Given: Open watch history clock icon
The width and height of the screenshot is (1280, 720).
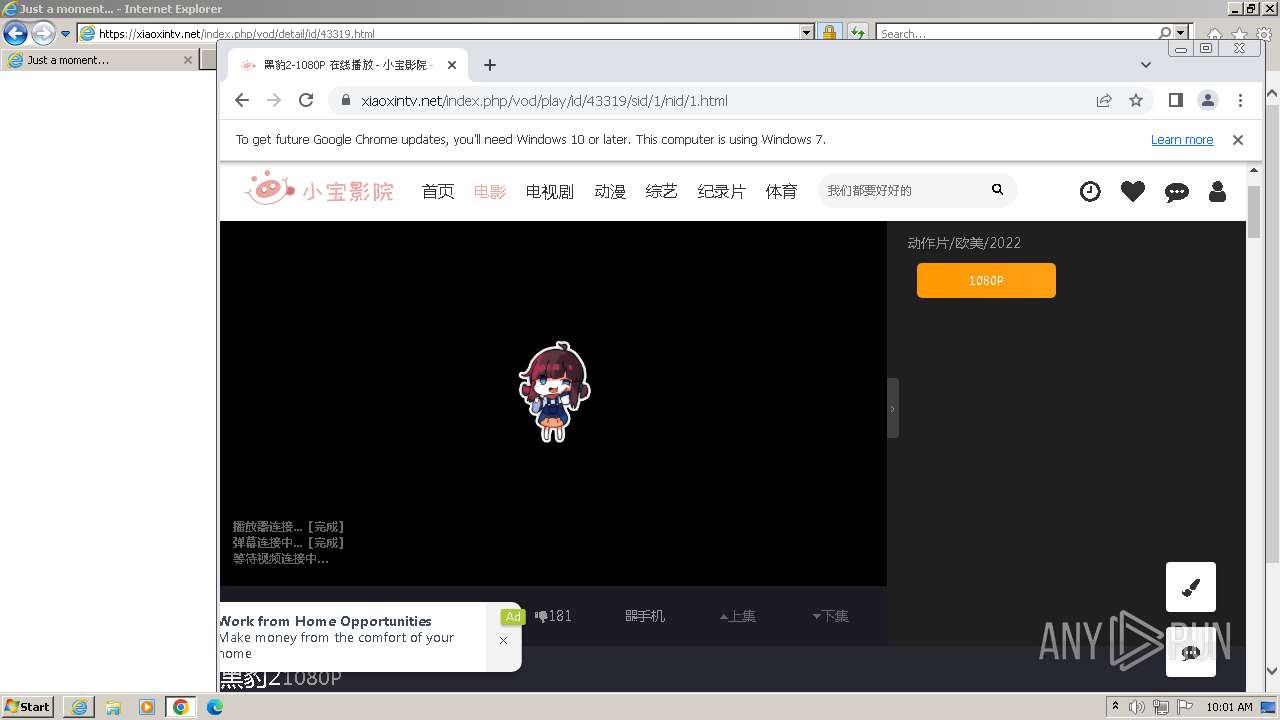Looking at the screenshot, I should 1090,191.
